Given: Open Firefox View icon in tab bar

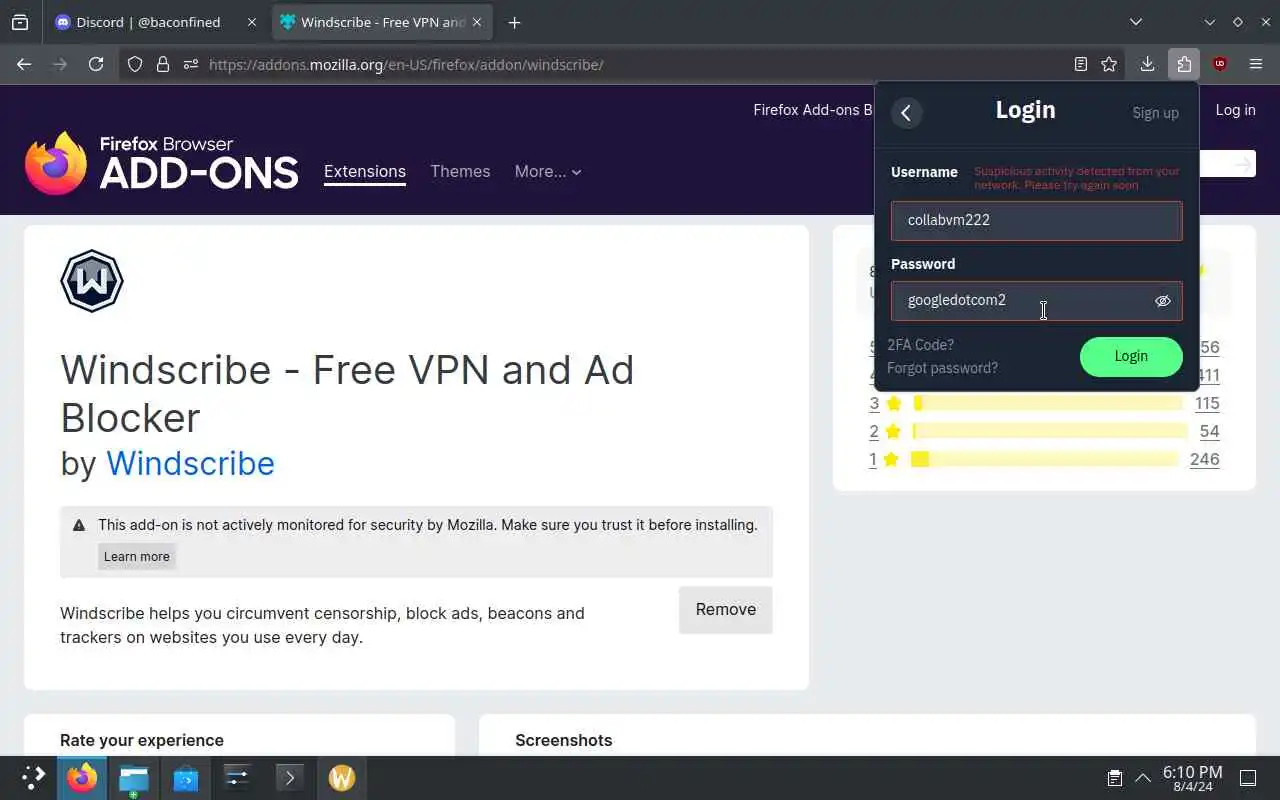Looking at the screenshot, I should [20, 22].
